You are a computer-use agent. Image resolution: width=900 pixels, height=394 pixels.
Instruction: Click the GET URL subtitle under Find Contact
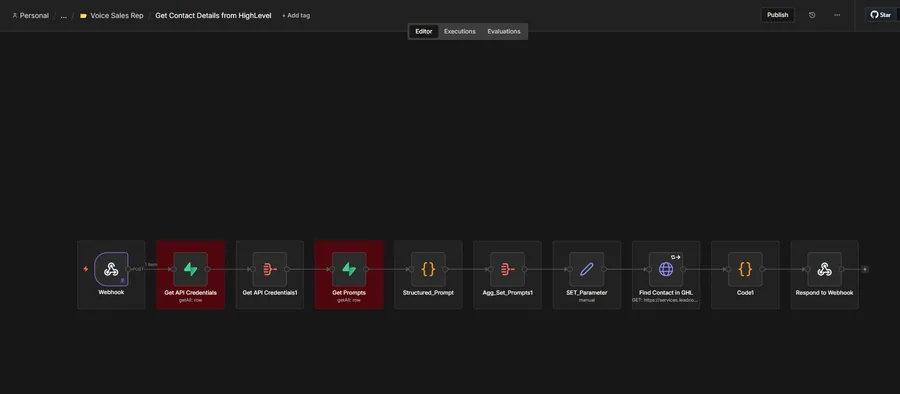(666, 300)
